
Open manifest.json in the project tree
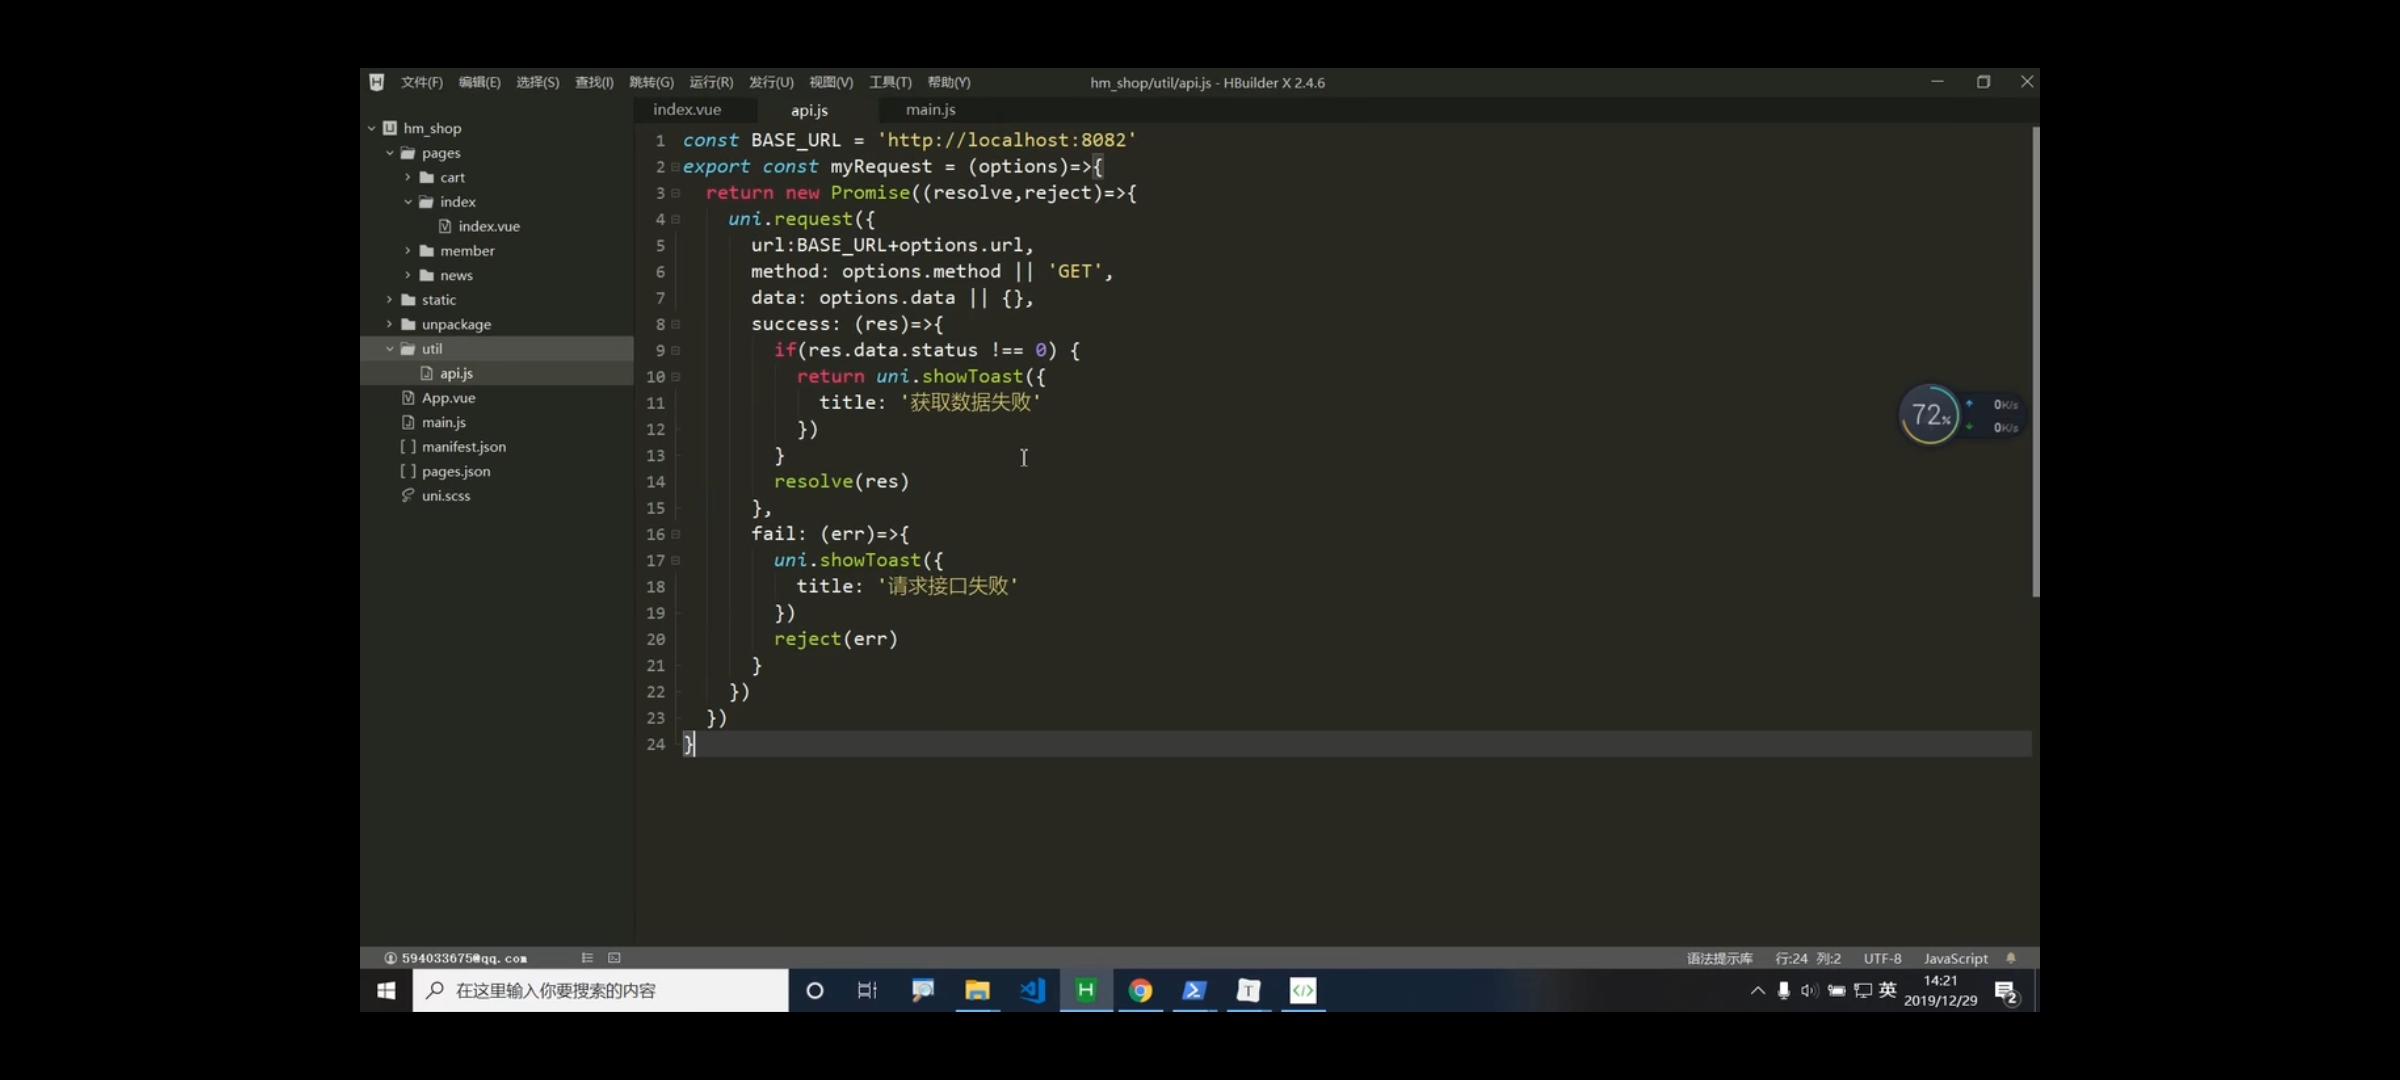463,447
